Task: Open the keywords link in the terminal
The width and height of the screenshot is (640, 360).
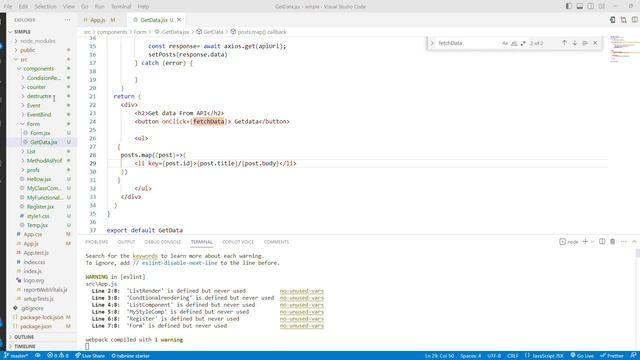Action: (145, 256)
